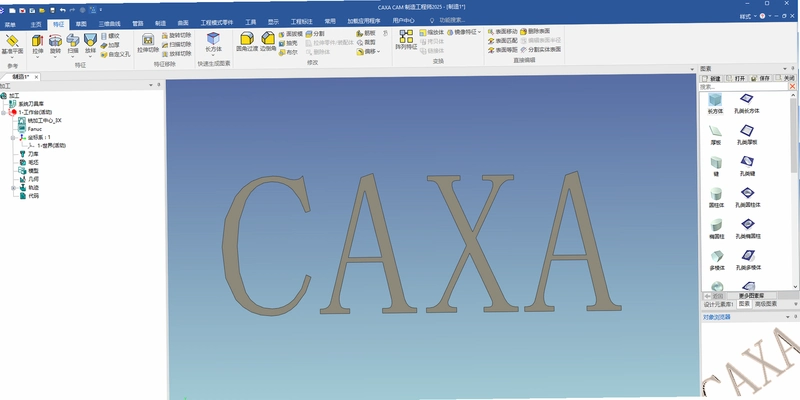Click the 拉伸 extrude feature icon
The width and height of the screenshot is (800, 400).
click(38, 43)
